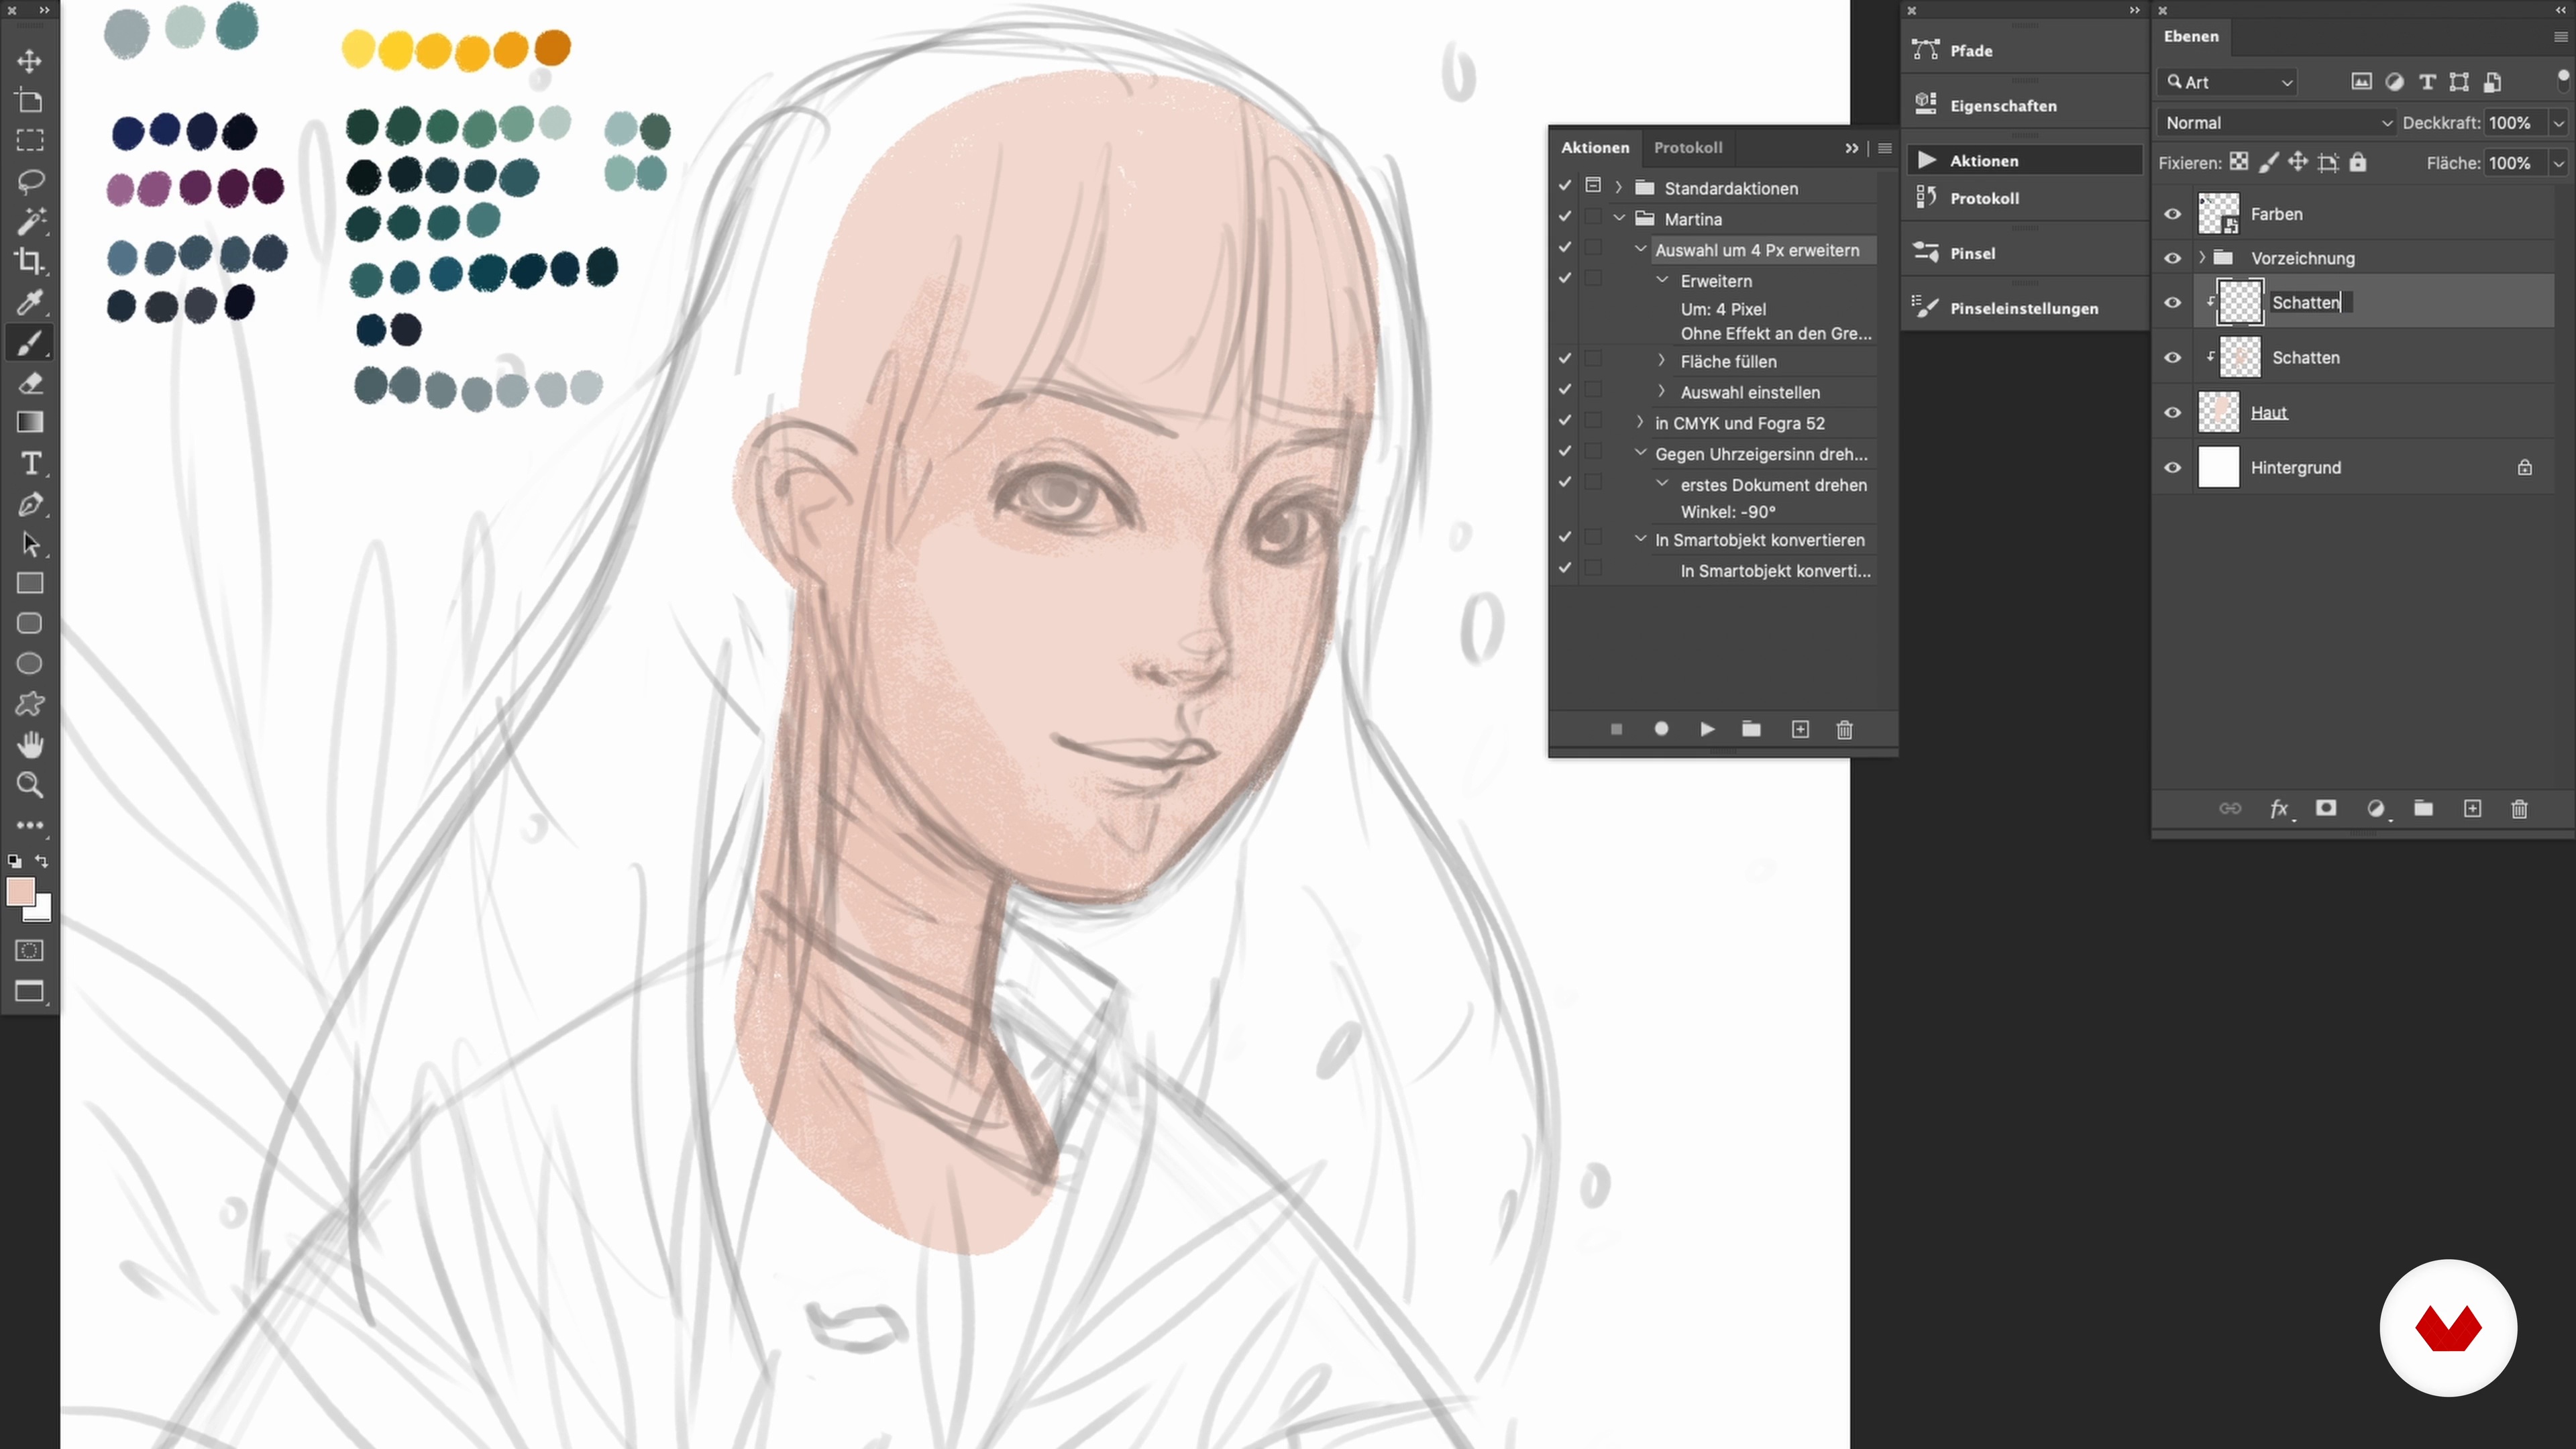Switch to the Protokoll tab
Viewport: 2576px width, 1449px height.
click(1687, 147)
